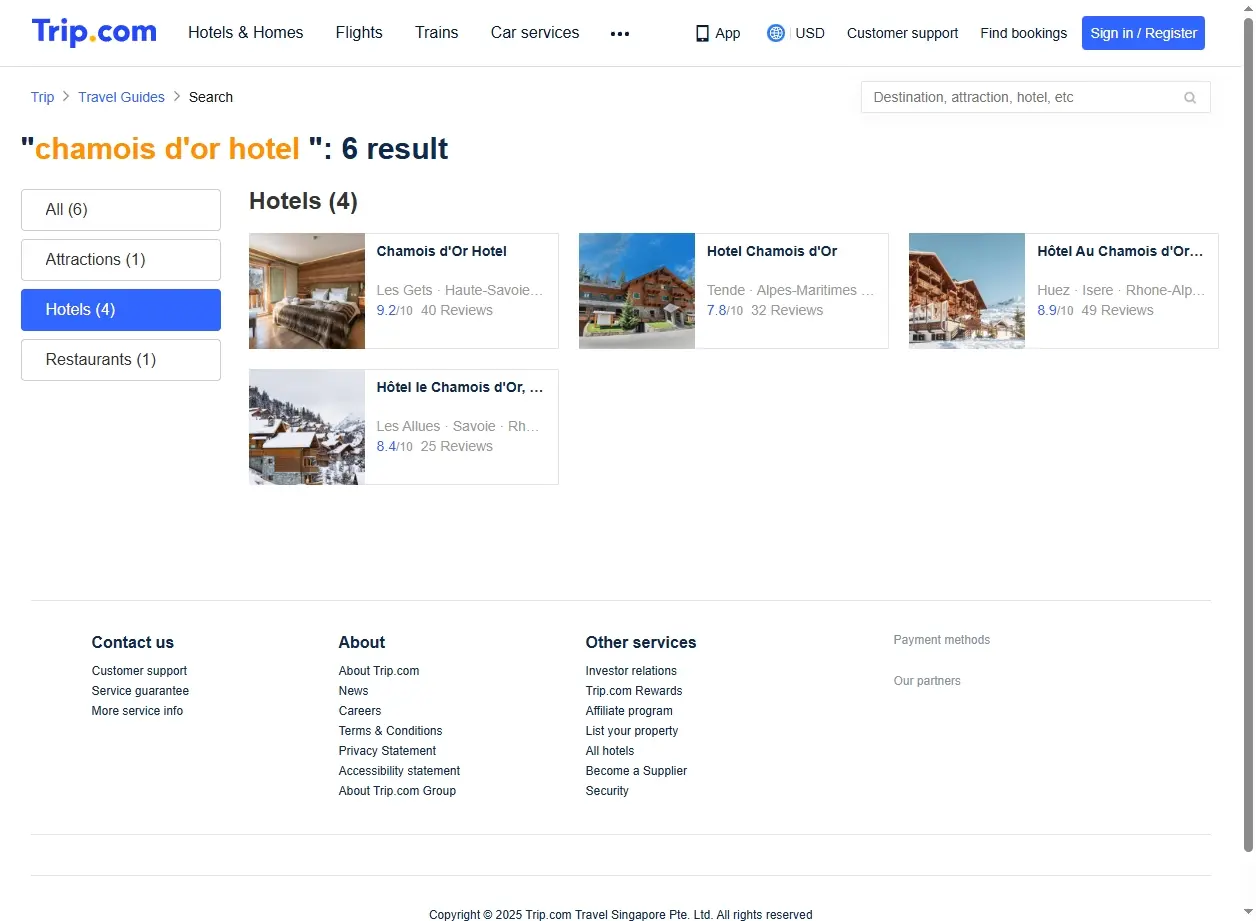Open Hotel Chamois d'Or chalet thumbnail
The width and height of the screenshot is (1256, 921).
tap(637, 291)
